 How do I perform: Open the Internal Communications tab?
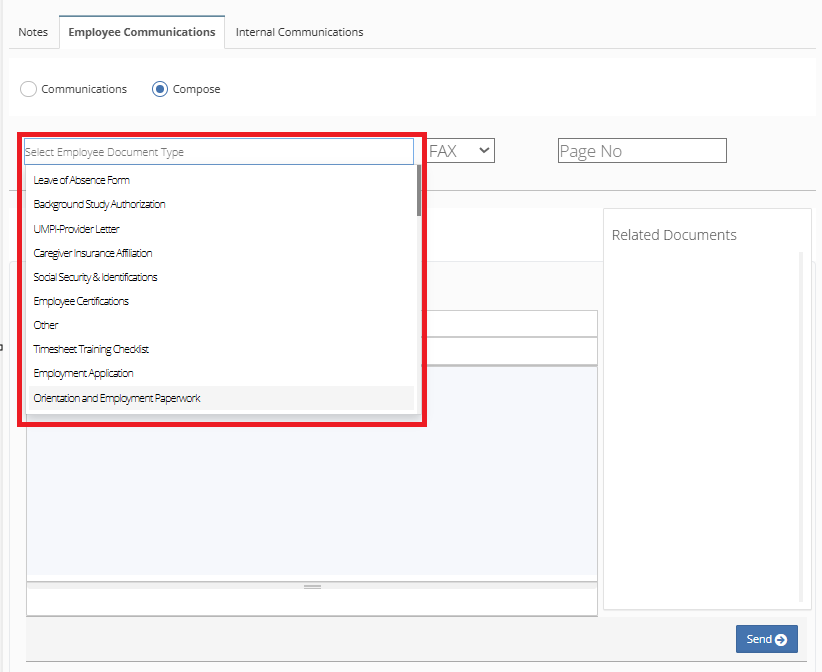299,32
